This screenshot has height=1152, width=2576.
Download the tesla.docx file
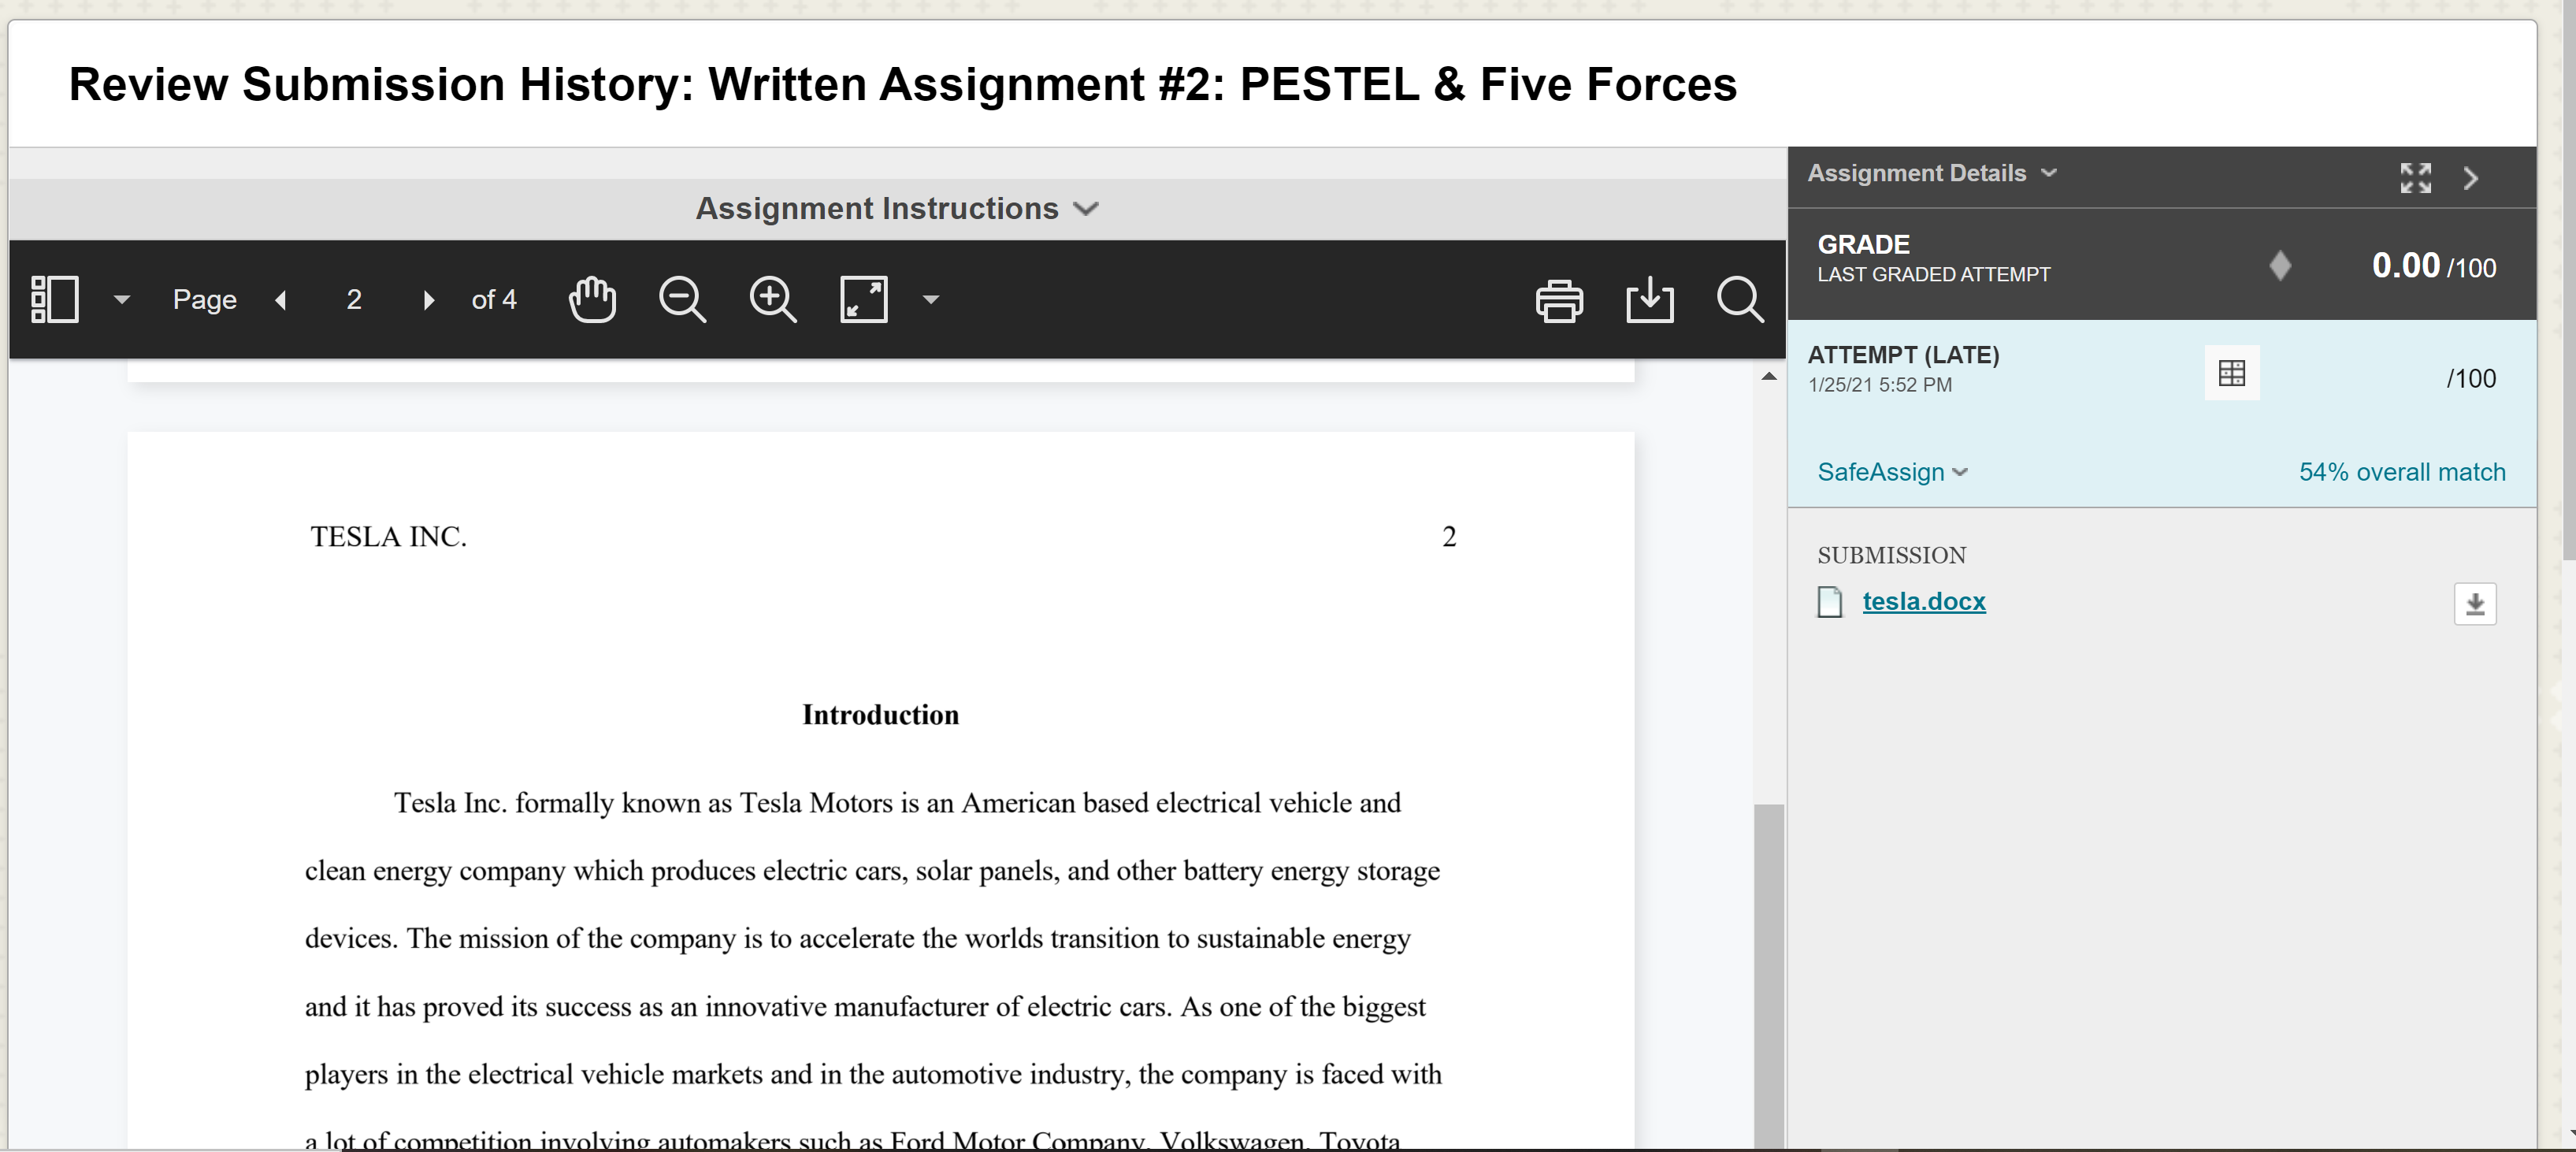(2475, 604)
